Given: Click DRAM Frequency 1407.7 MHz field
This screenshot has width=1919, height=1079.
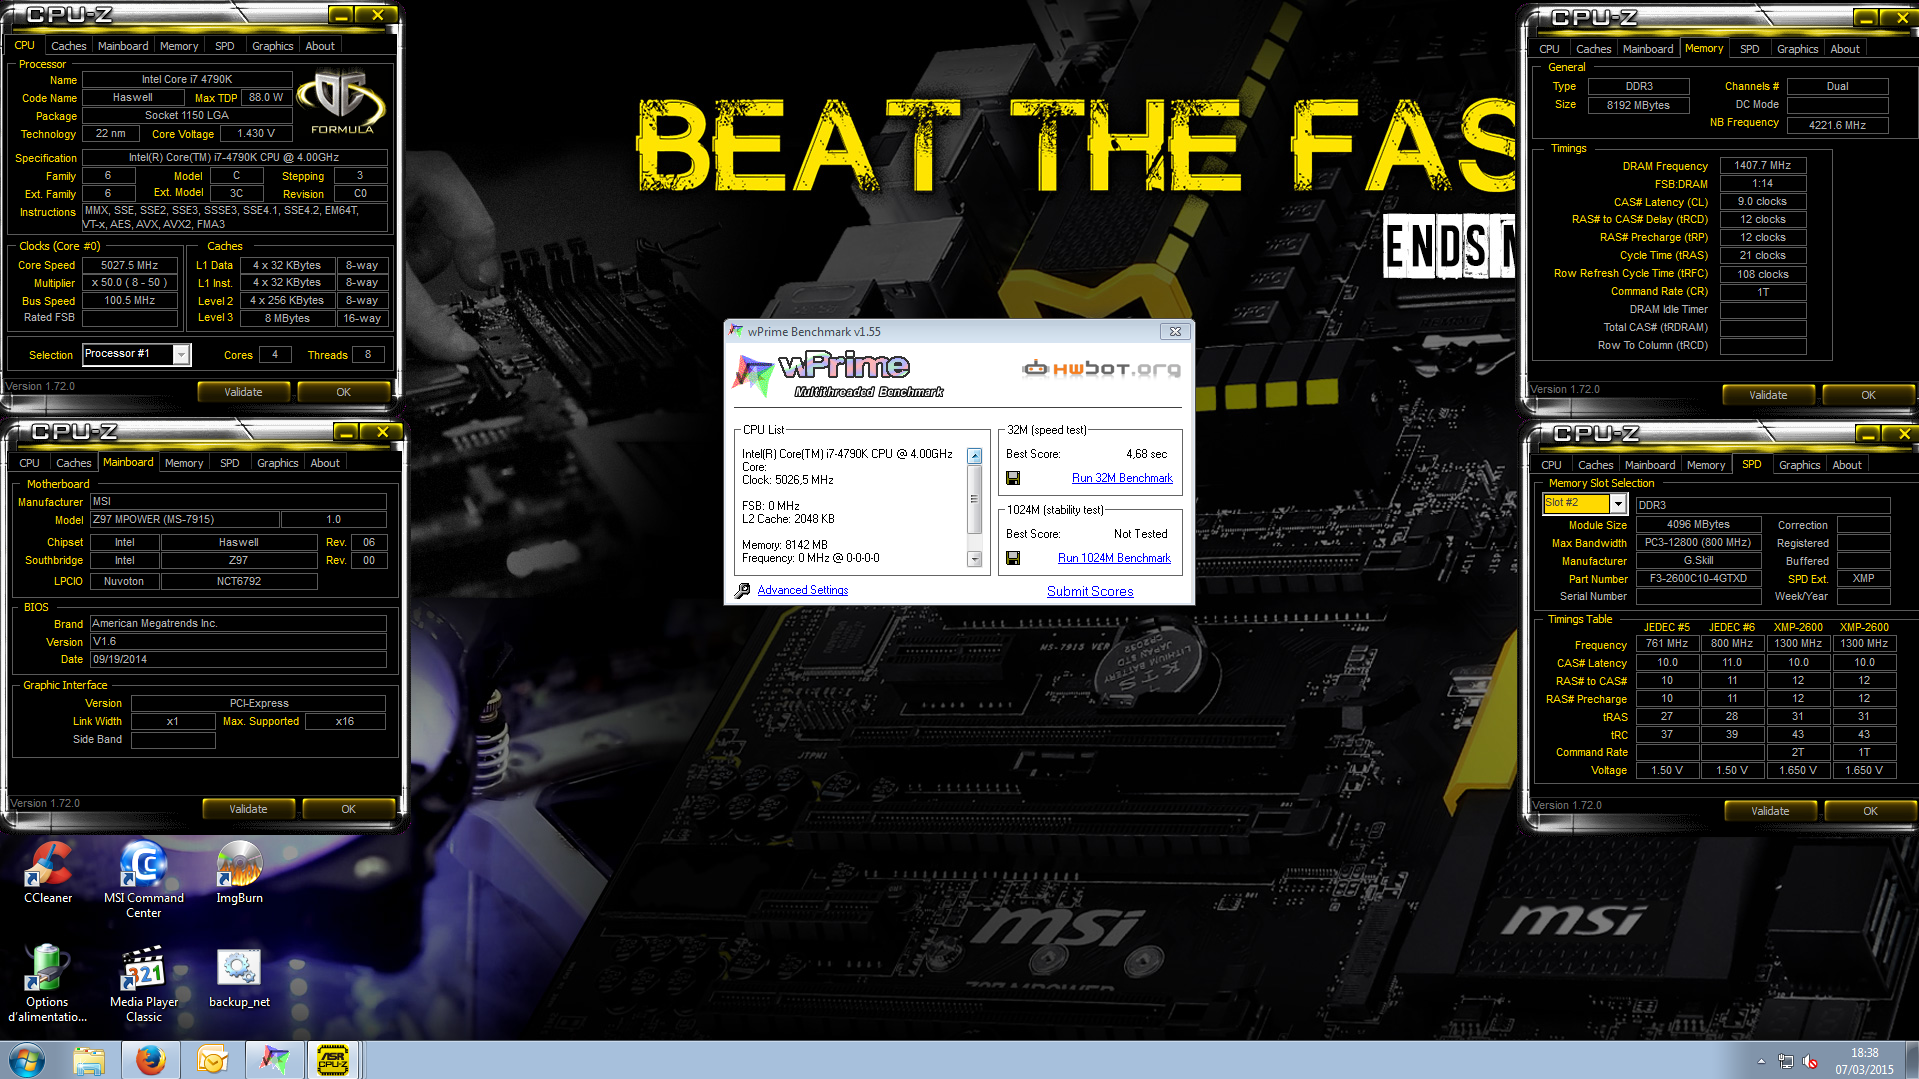Looking at the screenshot, I should (x=1763, y=166).
